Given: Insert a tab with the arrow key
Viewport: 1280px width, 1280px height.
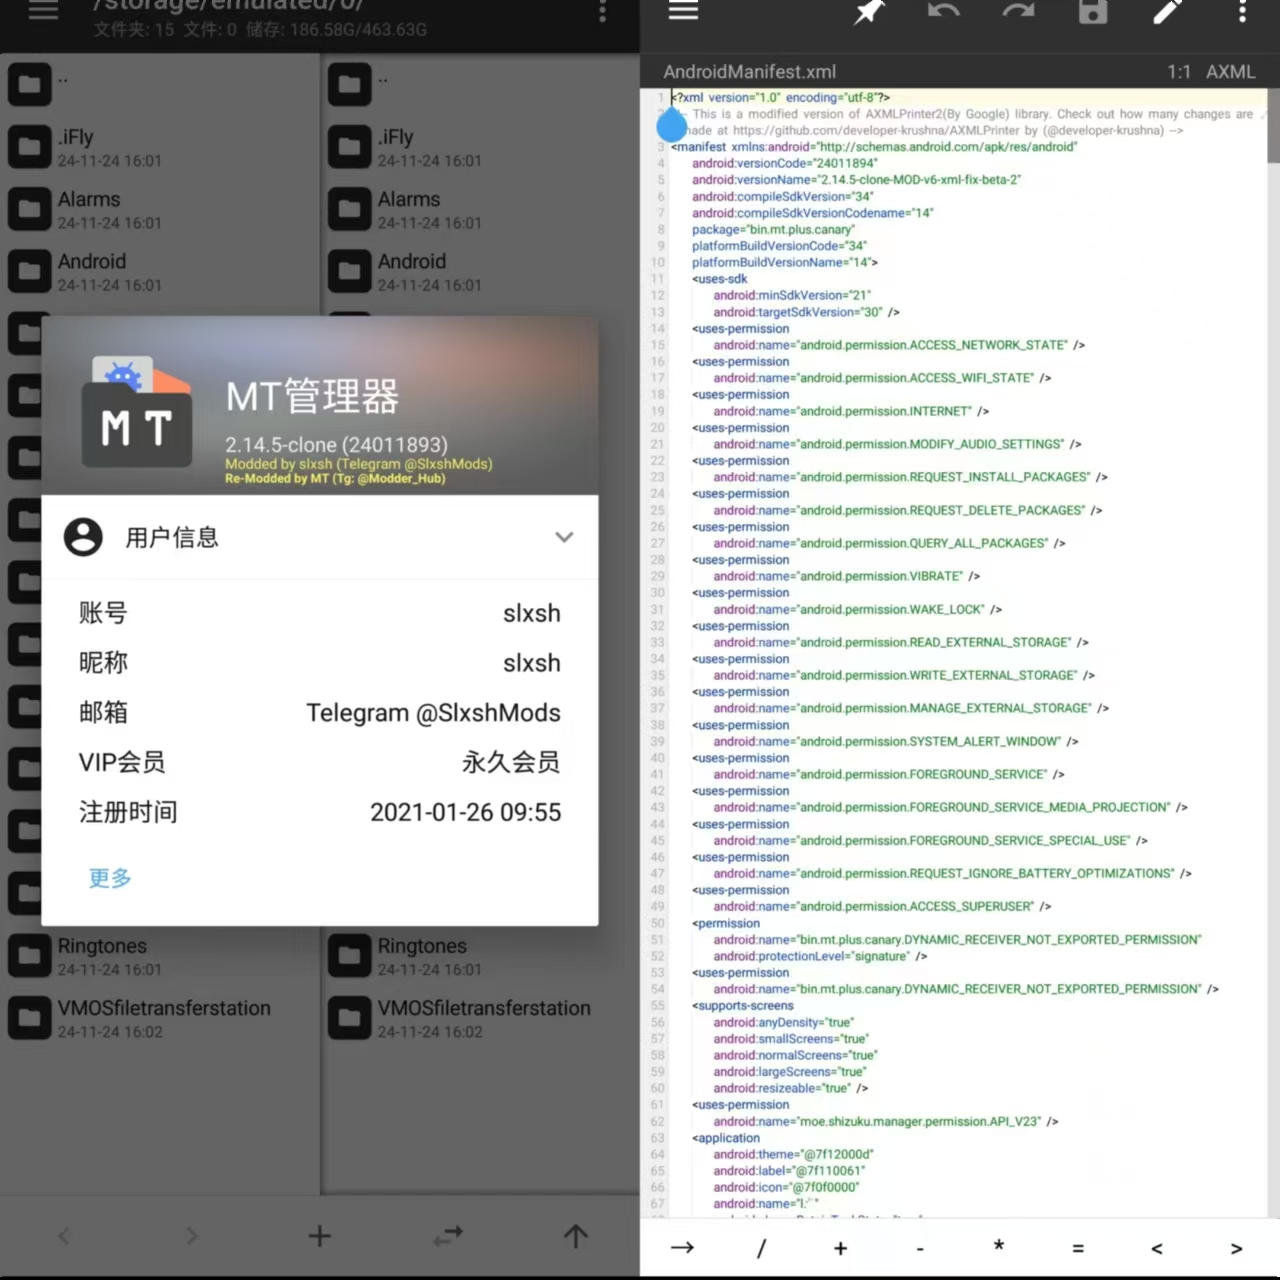Looking at the screenshot, I should pos(682,1247).
